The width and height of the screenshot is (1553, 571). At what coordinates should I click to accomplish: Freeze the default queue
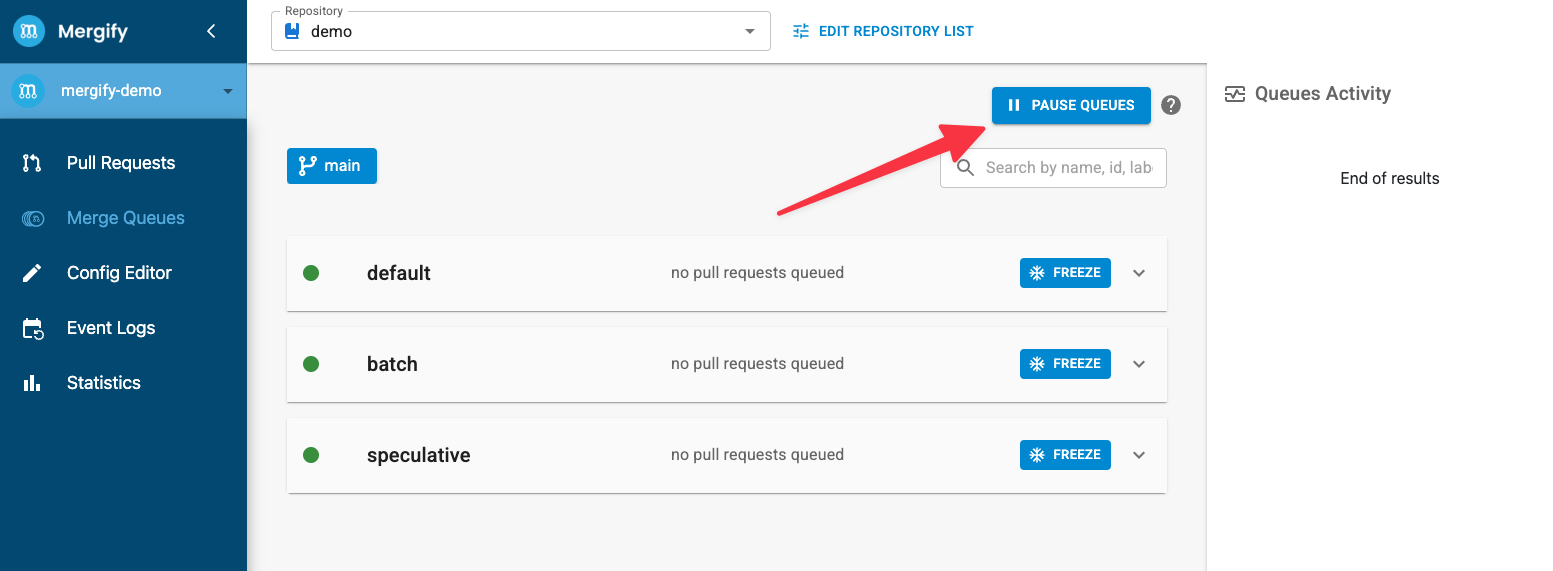click(1065, 273)
